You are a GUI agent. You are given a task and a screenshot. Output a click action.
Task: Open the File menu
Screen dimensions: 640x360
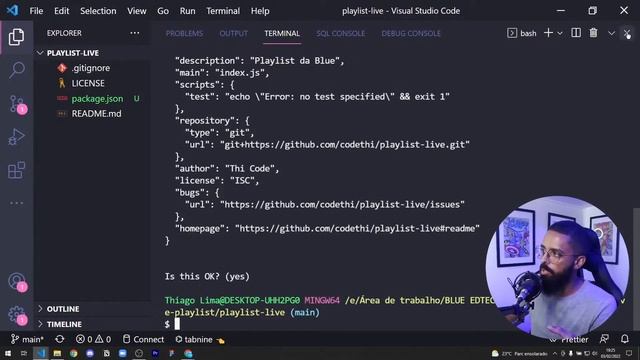click(36, 11)
